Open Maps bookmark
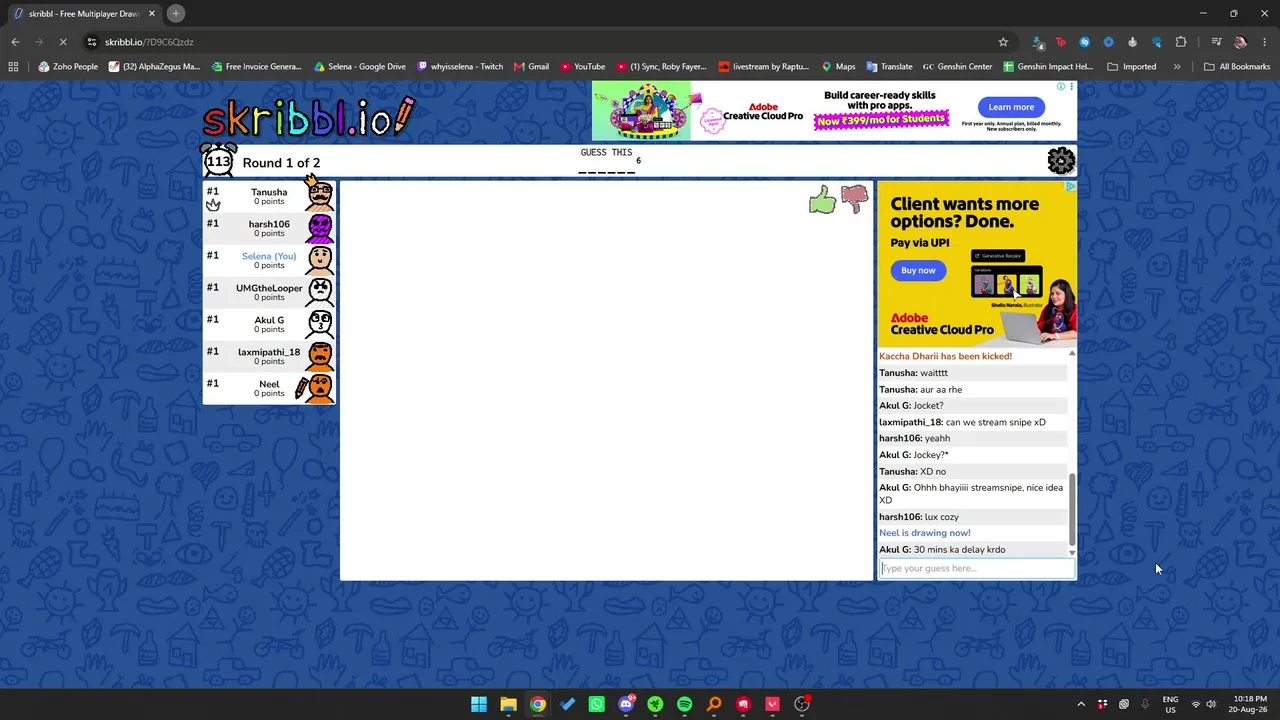The height and width of the screenshot is (720, 1280). pyautogui.click(x=838, y=67)
